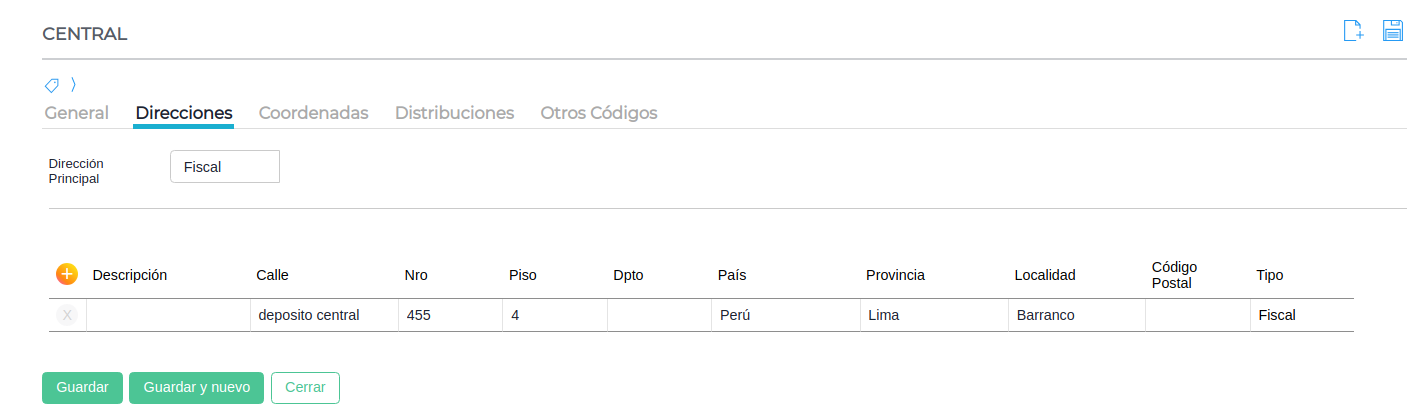Open the Coordenadas tab
Image resolution: width=1407 pixels, height=407 pixels.
click(x=313, y=113)
